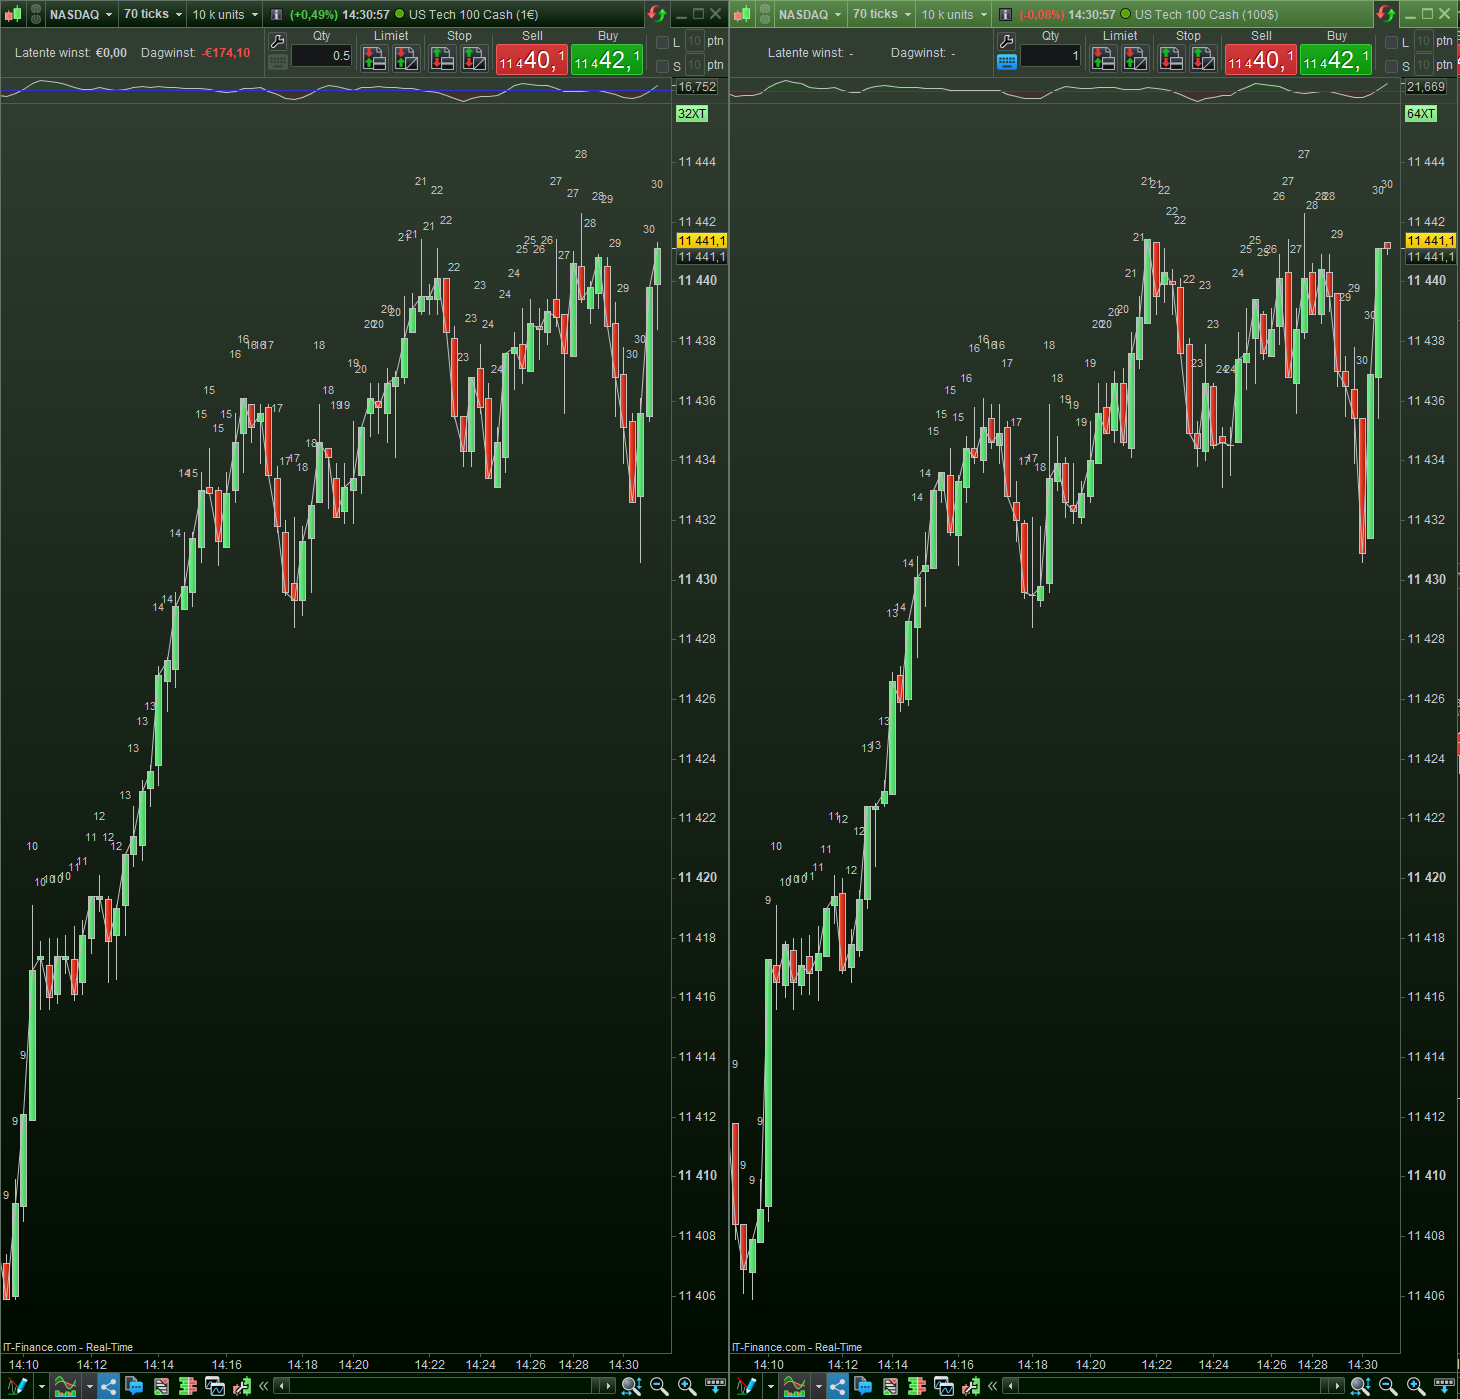
Task: Select the drawing pencil tool in the left chart
Action: (17, 1386)
